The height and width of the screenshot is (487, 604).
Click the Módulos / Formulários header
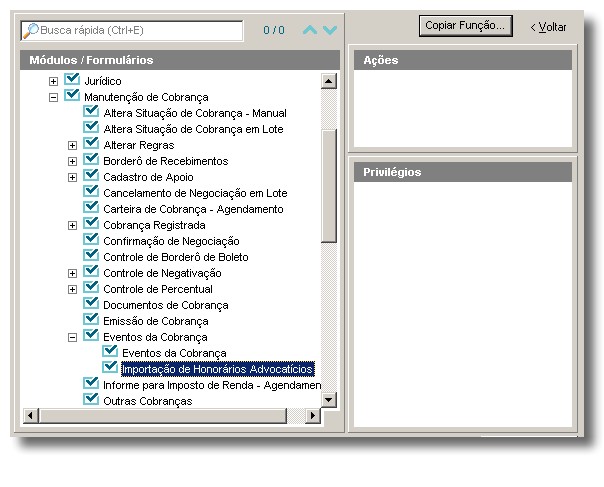tap(180, 60)
